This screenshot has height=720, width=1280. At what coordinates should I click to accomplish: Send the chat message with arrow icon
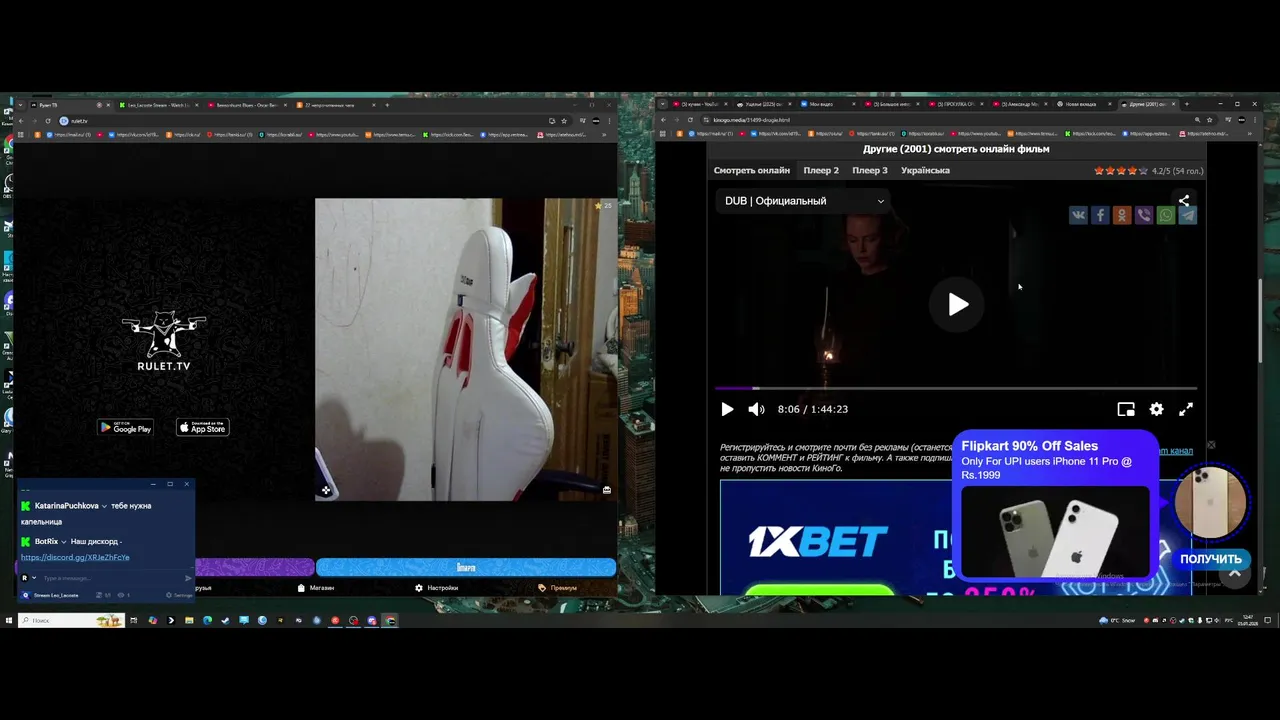[188, 578]
